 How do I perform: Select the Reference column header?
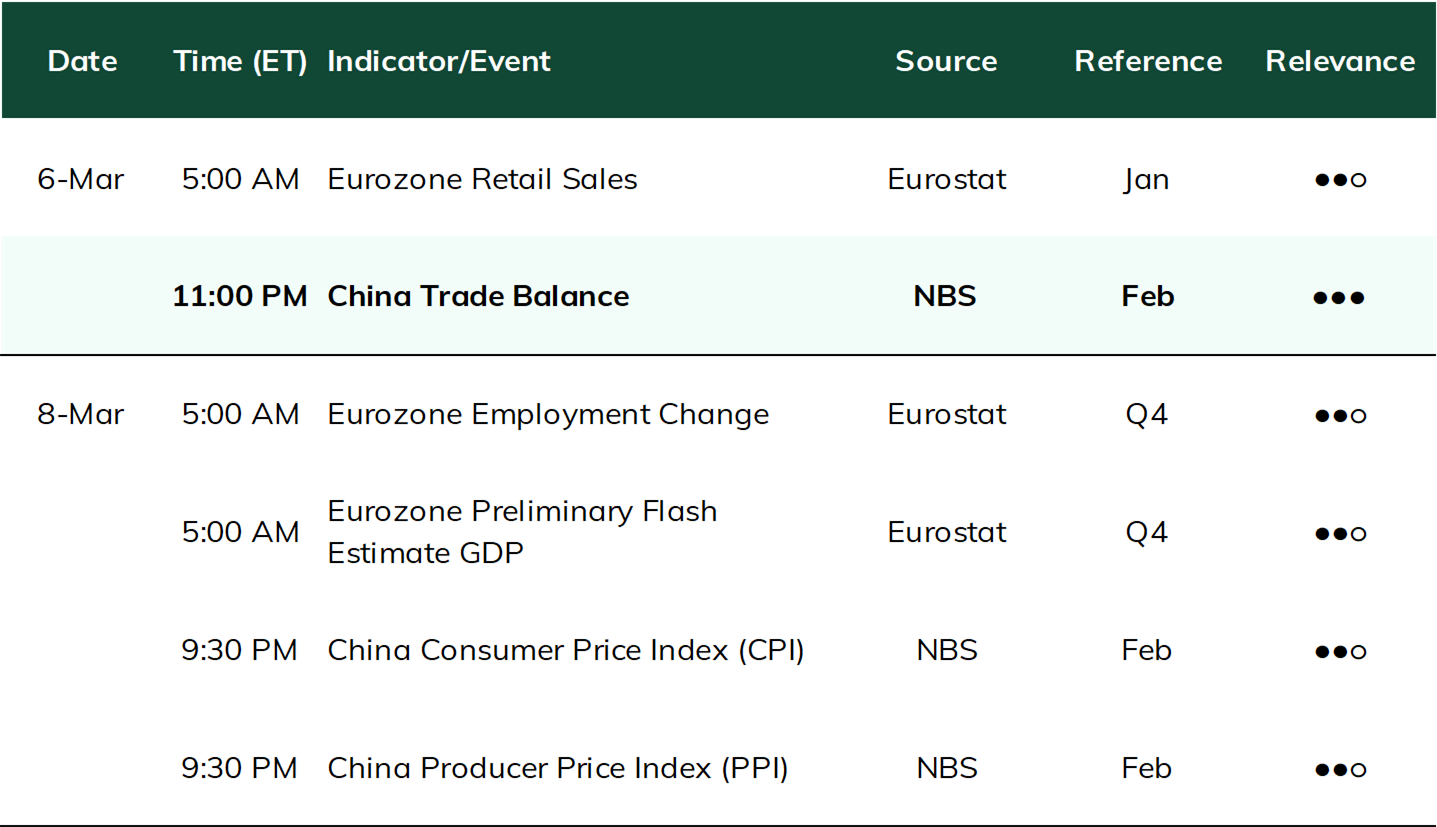tap(1148, 61)
